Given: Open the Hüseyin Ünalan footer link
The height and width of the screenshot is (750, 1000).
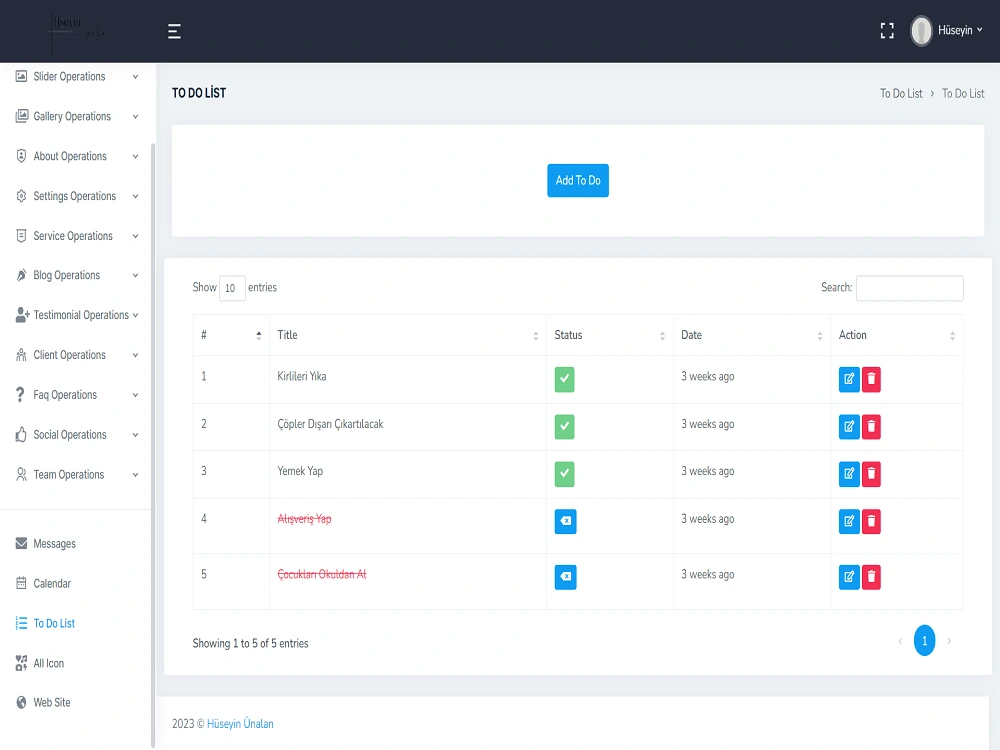Looking at the screenshot, I should click(240, 724).
